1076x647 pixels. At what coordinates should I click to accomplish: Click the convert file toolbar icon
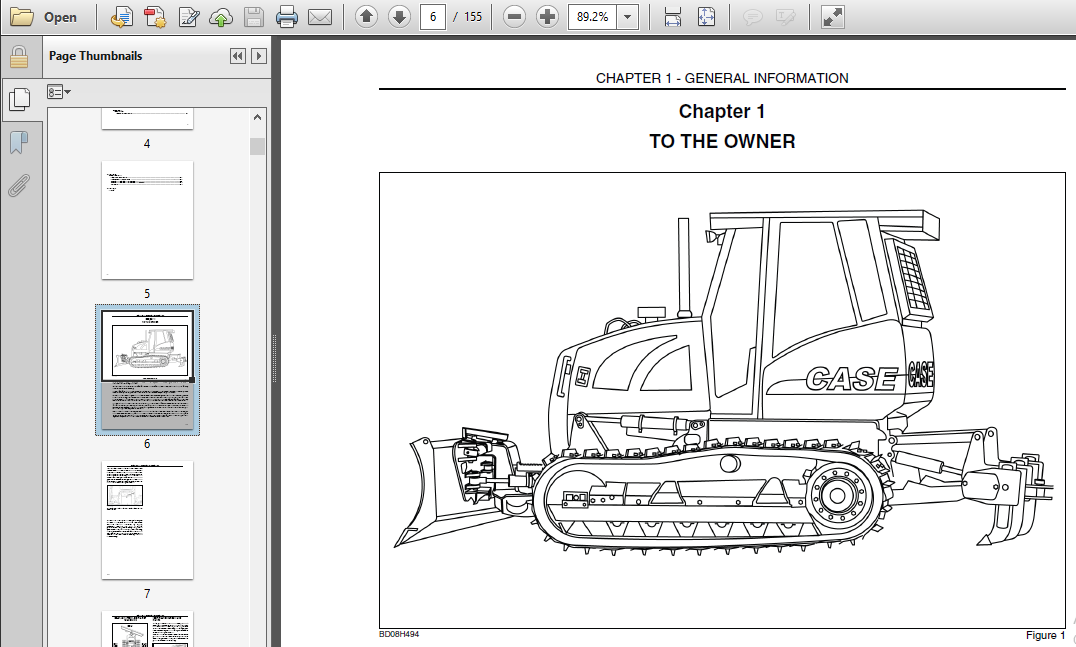pos(121,17)
